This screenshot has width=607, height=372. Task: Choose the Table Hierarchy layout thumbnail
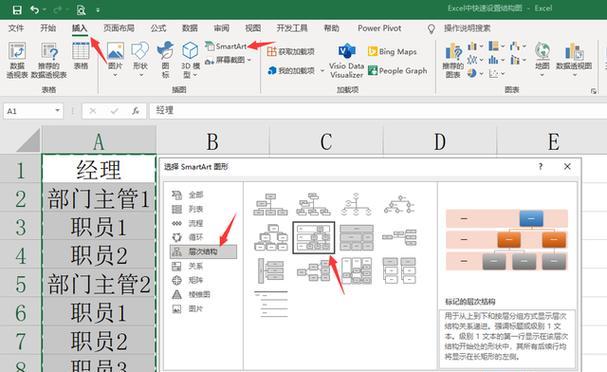tap(357, 238)
